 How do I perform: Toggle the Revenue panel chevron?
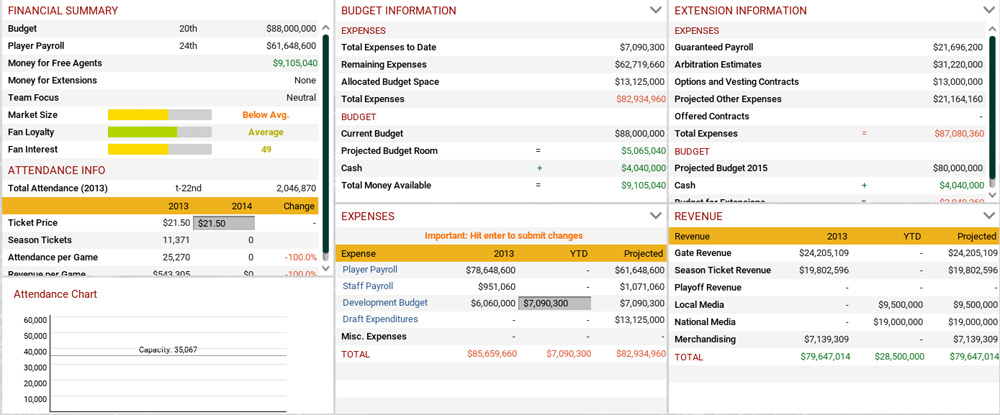pos(989,216)
